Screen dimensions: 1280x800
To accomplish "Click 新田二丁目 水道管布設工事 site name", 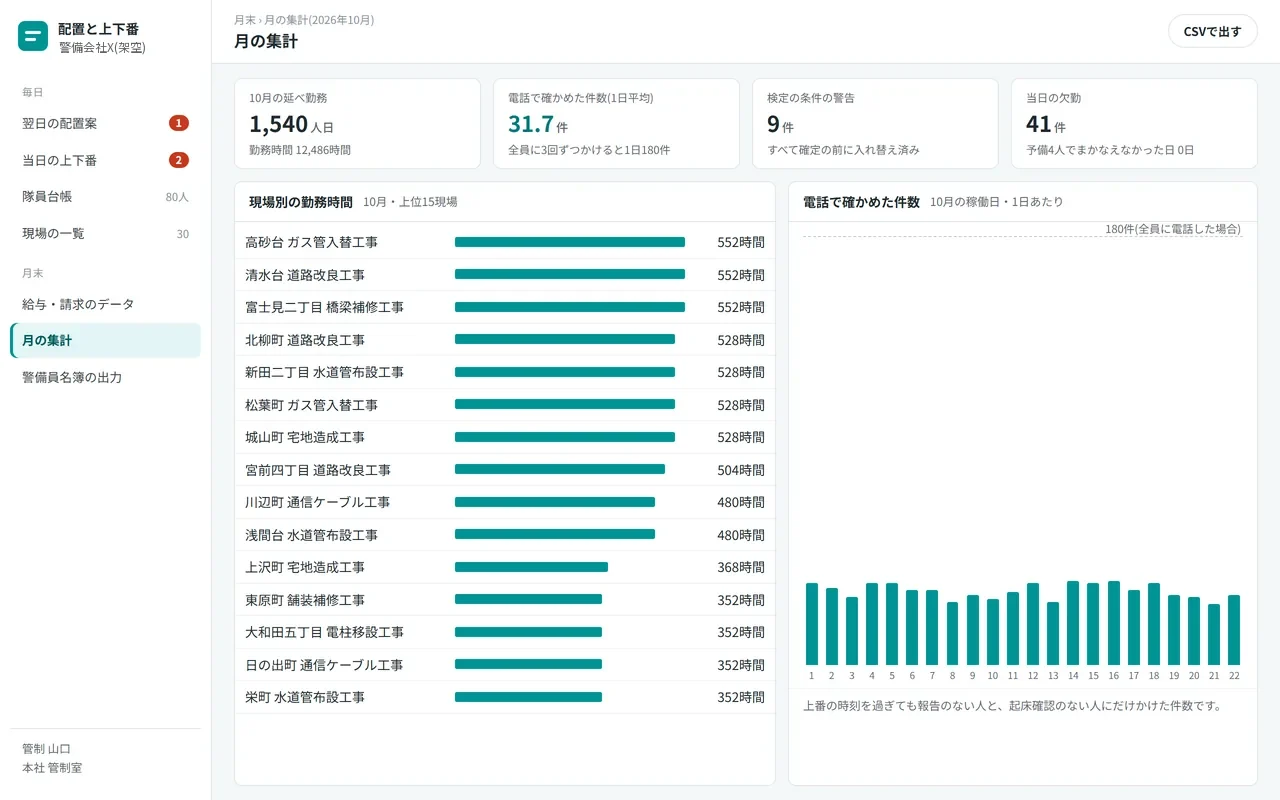I will point(325,372).
